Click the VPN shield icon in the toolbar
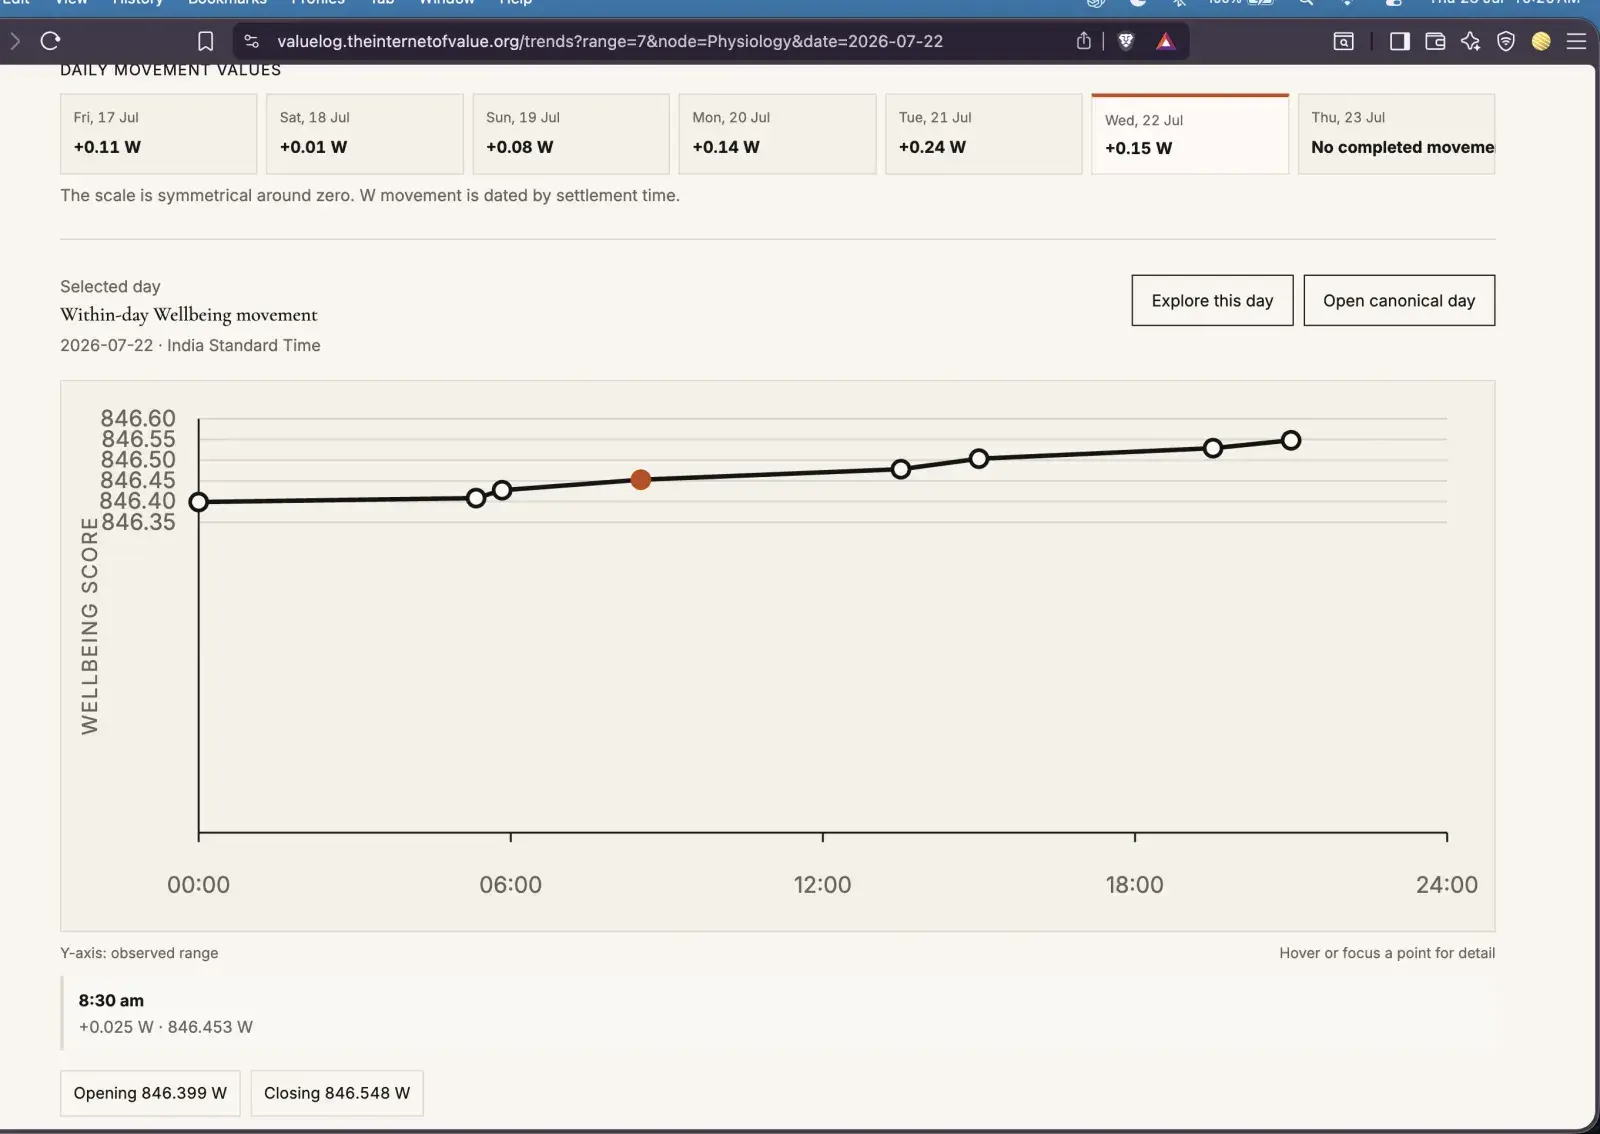This screenshot has width=1600, height=1134. coord(1506,41)
